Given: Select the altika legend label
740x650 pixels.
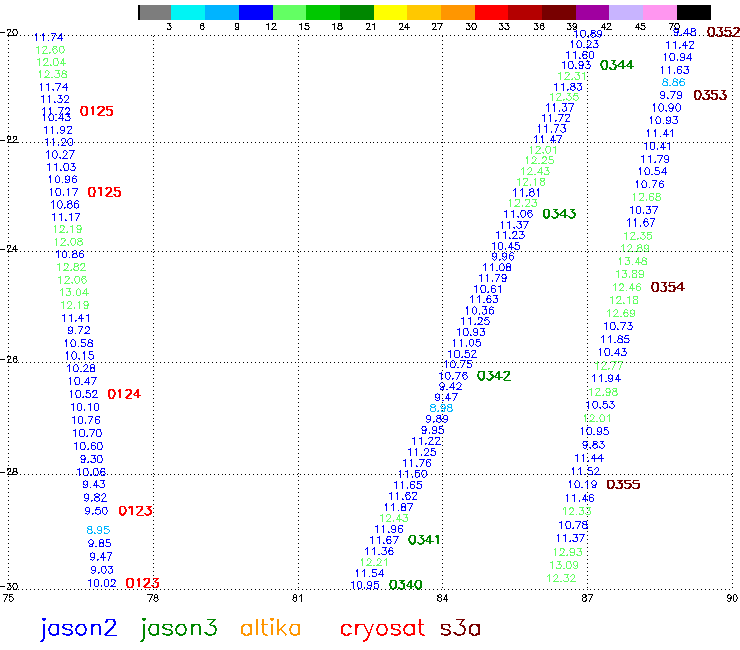Looking at the screenshot, I should [270, 628].
